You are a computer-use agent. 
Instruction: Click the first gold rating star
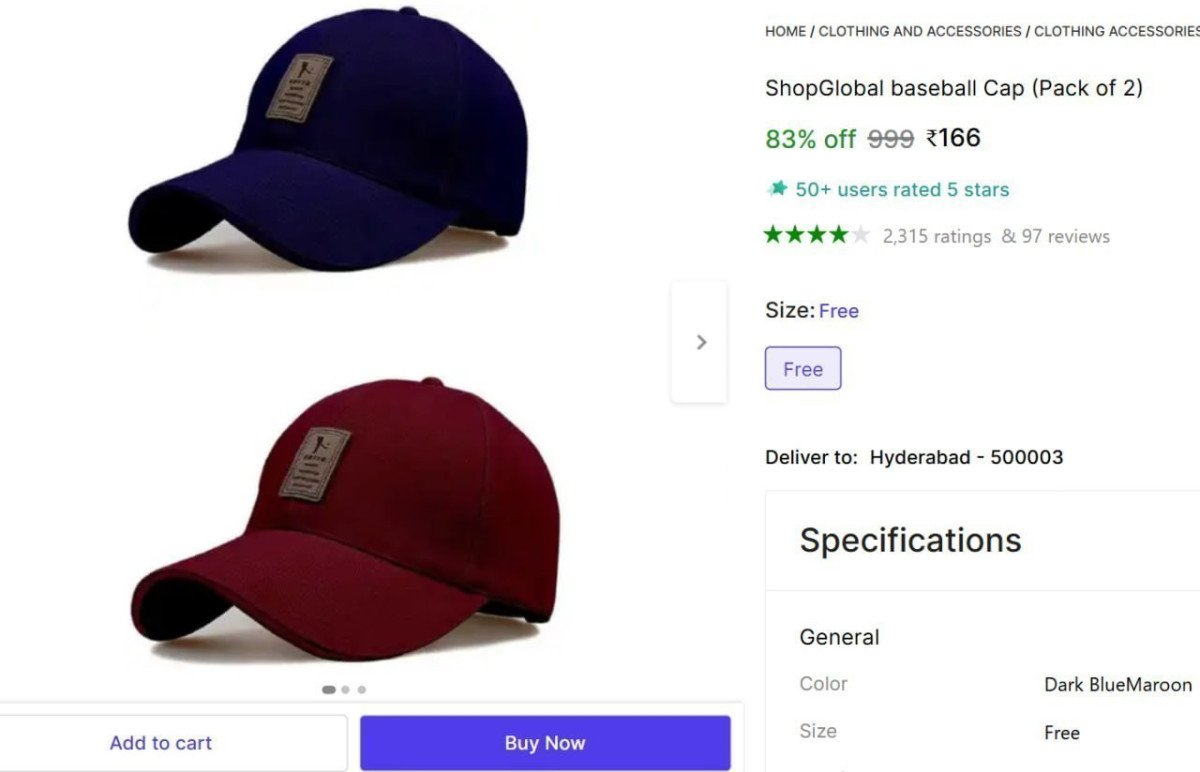coord(772,234)
